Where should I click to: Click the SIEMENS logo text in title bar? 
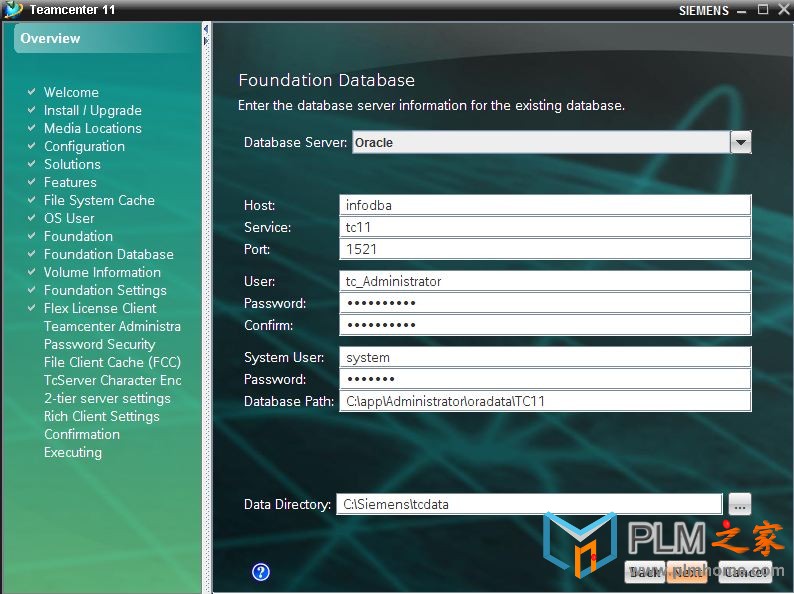coord(704,11)
